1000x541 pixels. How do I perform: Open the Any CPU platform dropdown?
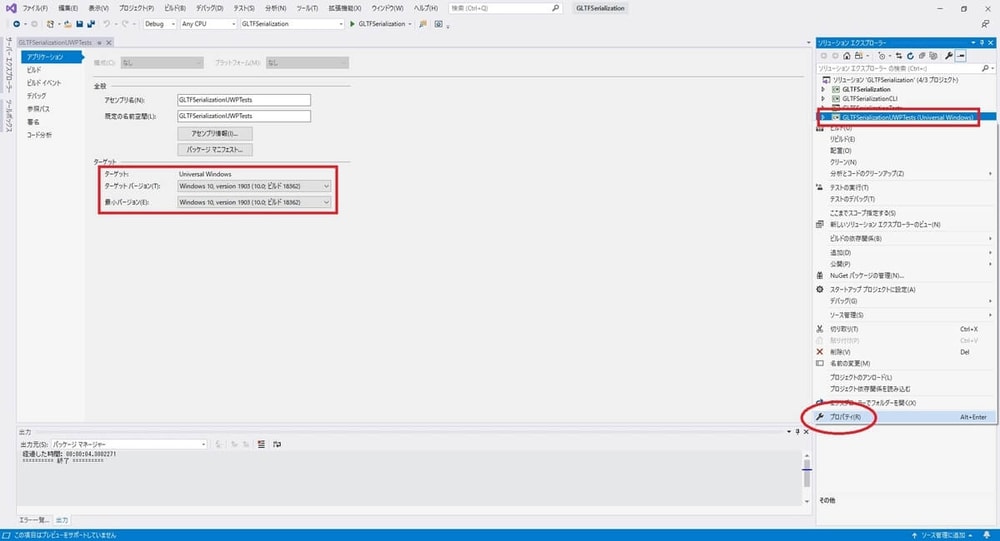(x=208, y=24)
